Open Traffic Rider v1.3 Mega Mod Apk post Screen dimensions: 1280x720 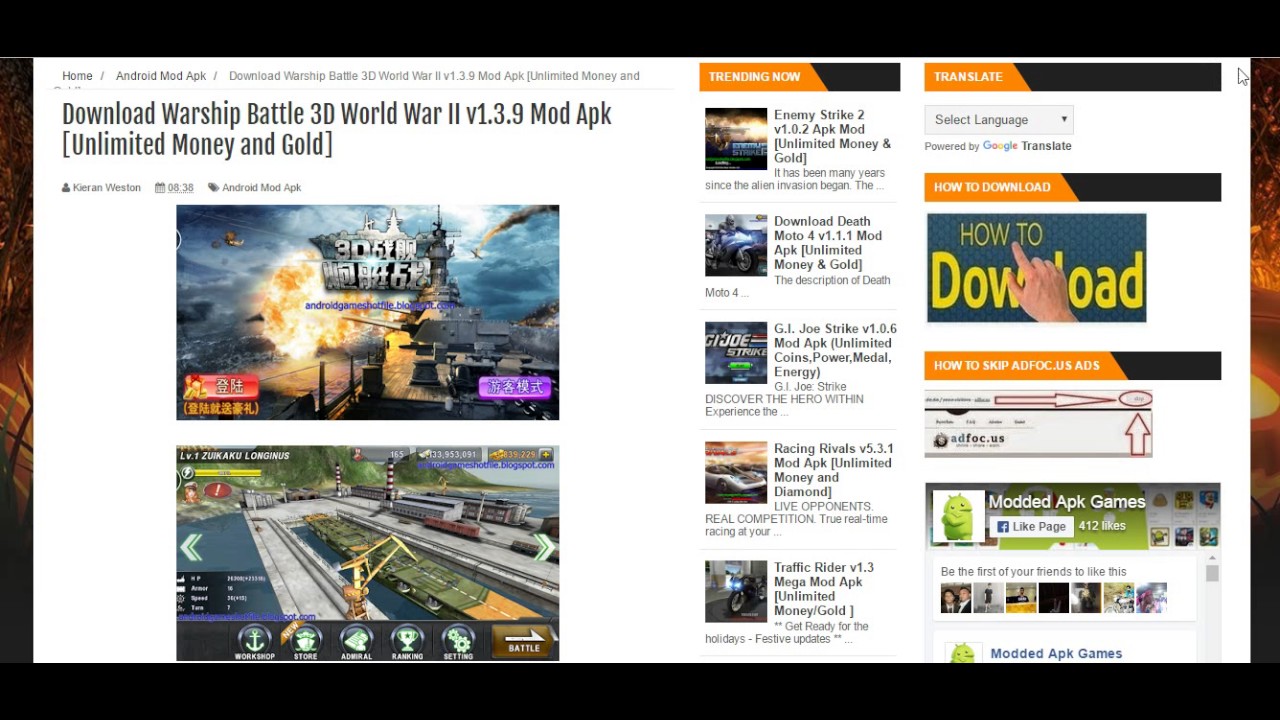pyautogui.click(x=824, y=589)
